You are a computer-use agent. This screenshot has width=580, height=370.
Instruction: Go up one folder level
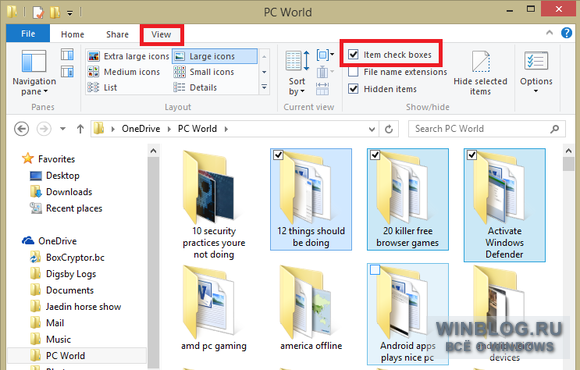(80, 129)
